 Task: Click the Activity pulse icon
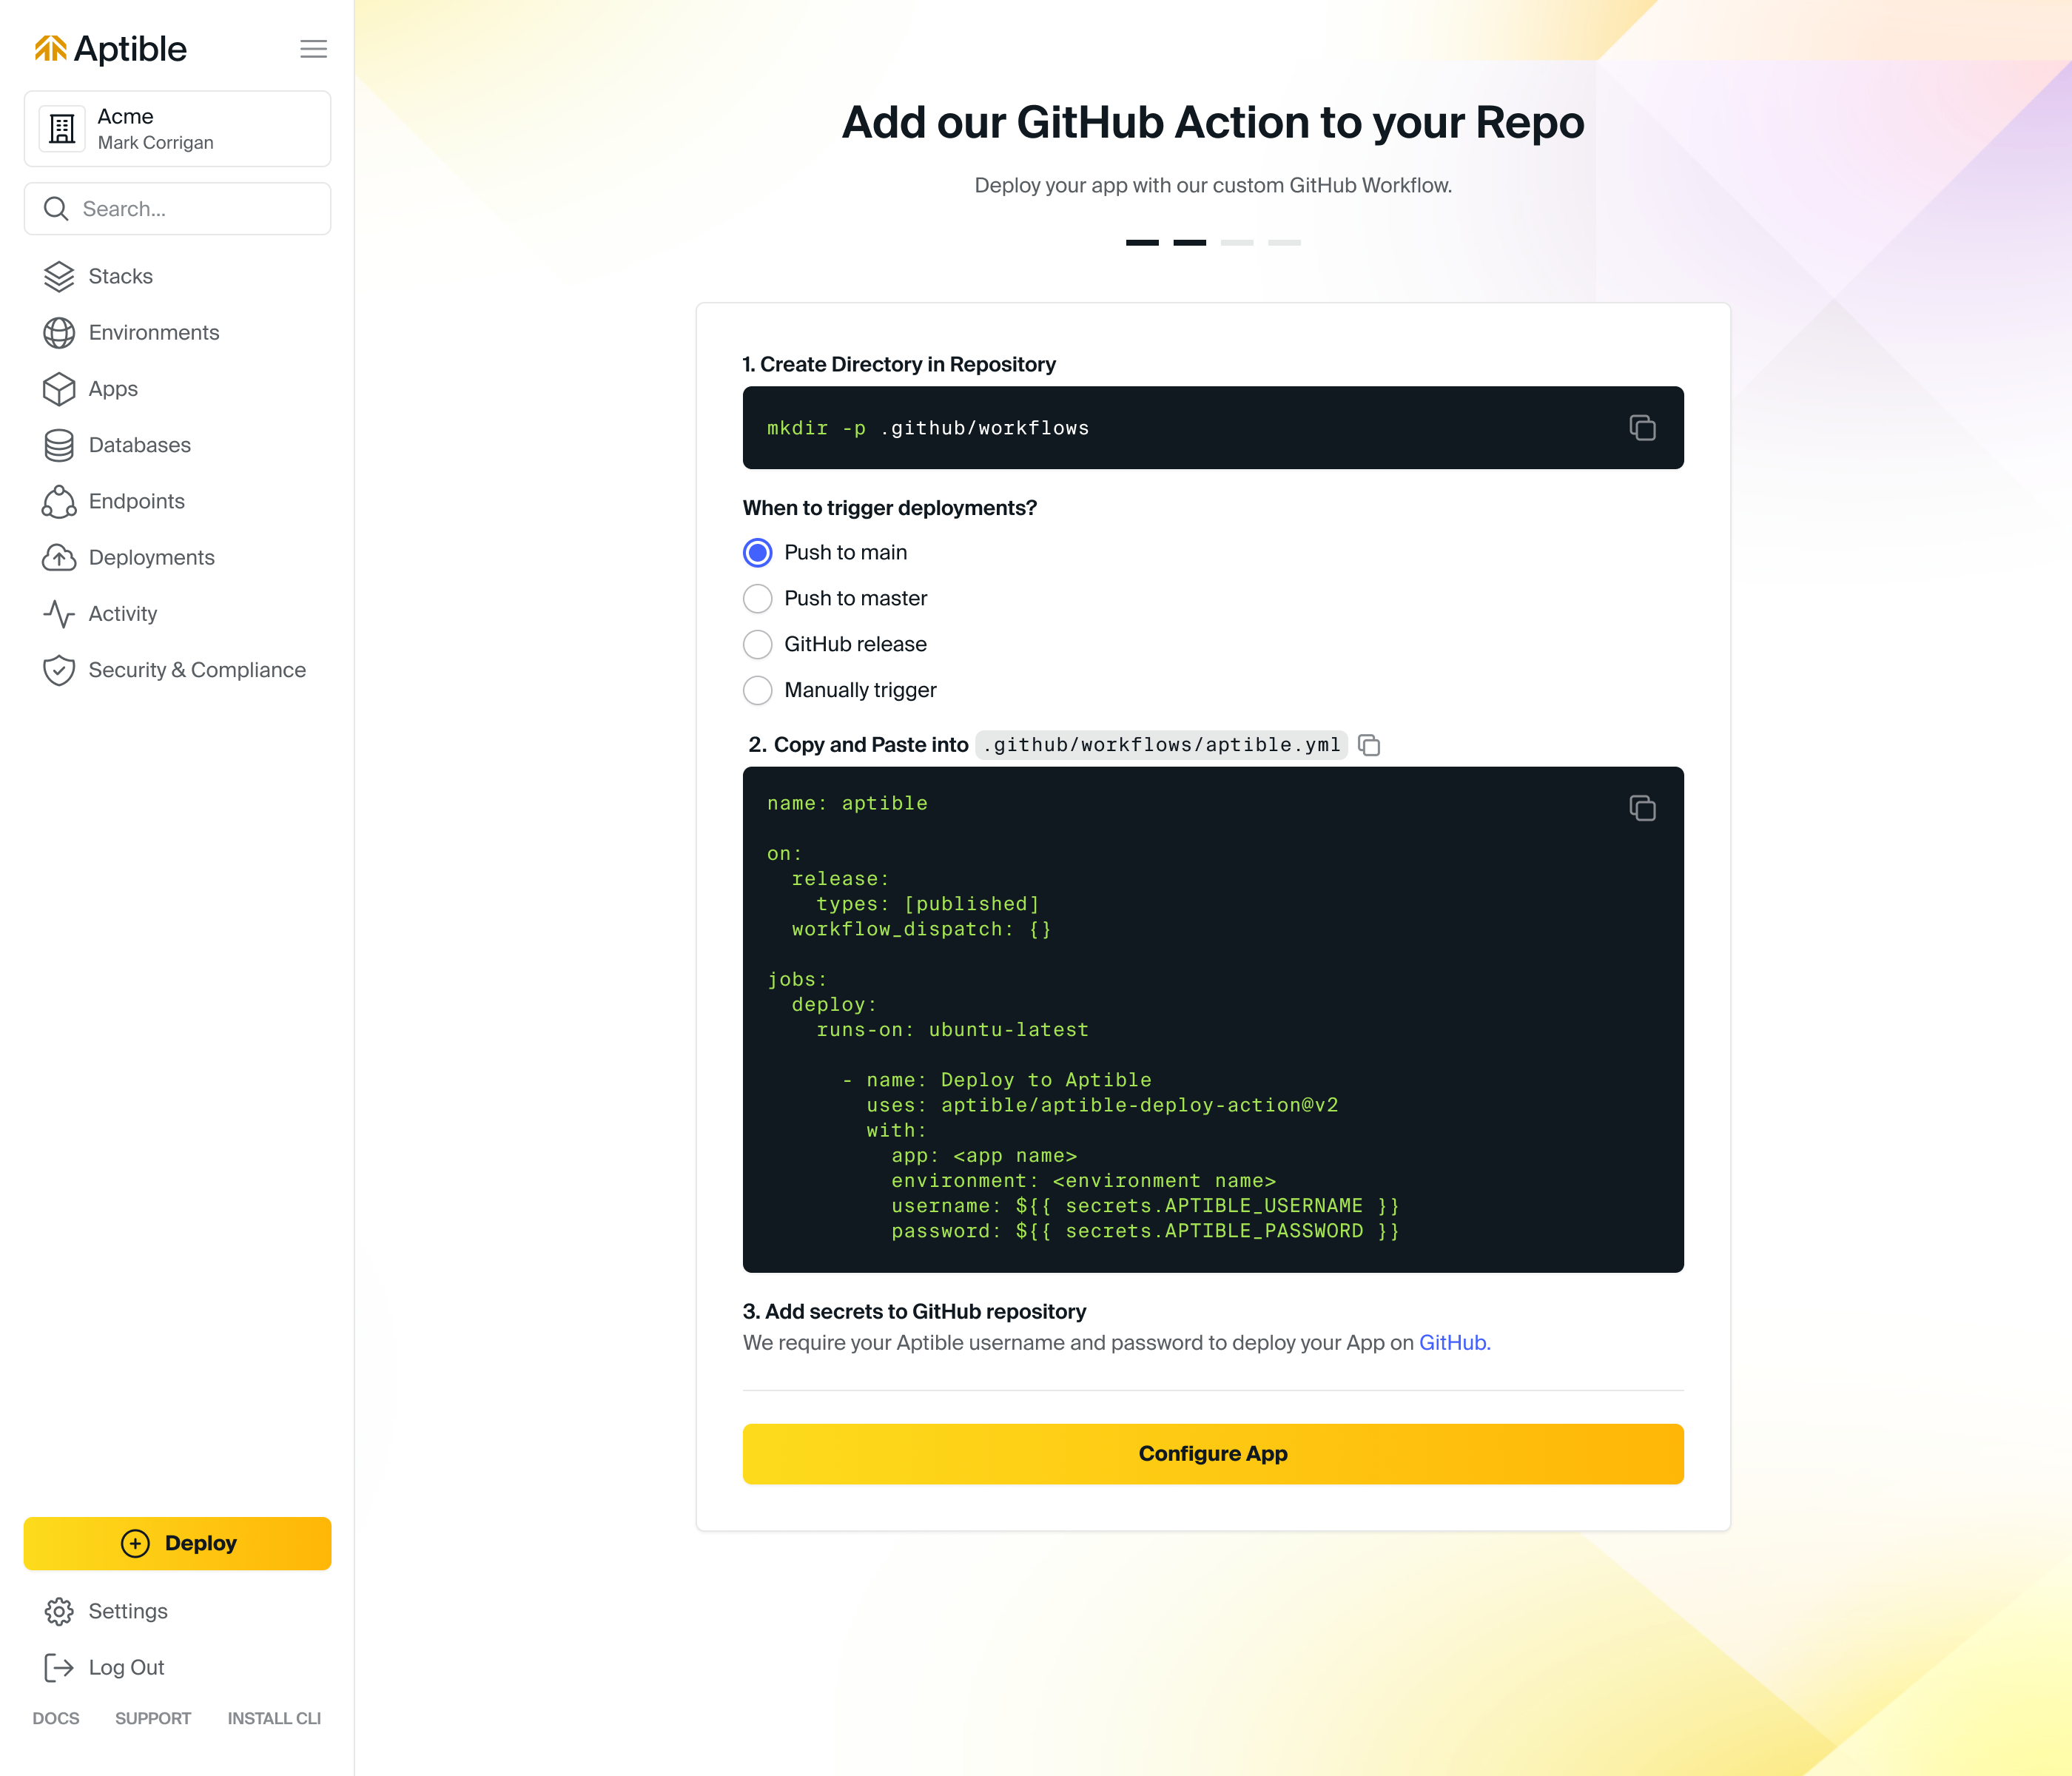[x=59, y=614]
